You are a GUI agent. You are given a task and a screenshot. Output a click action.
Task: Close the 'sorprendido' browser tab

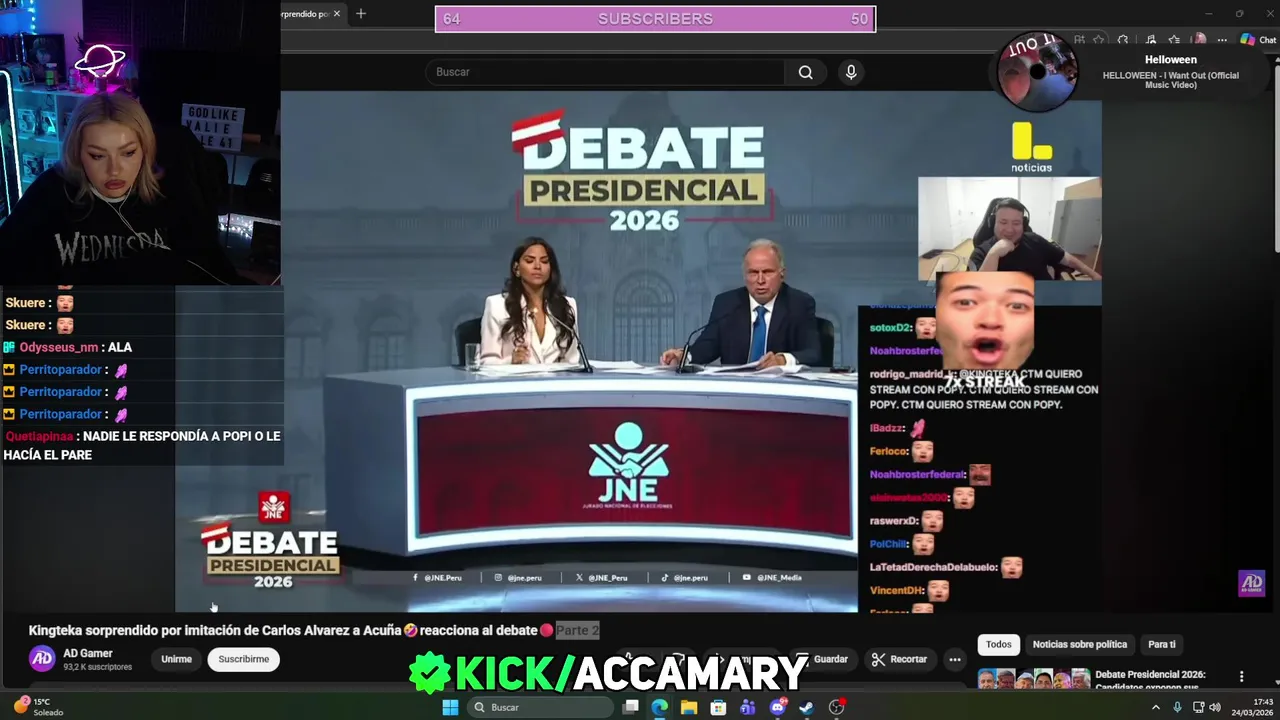tap(337, 14)
